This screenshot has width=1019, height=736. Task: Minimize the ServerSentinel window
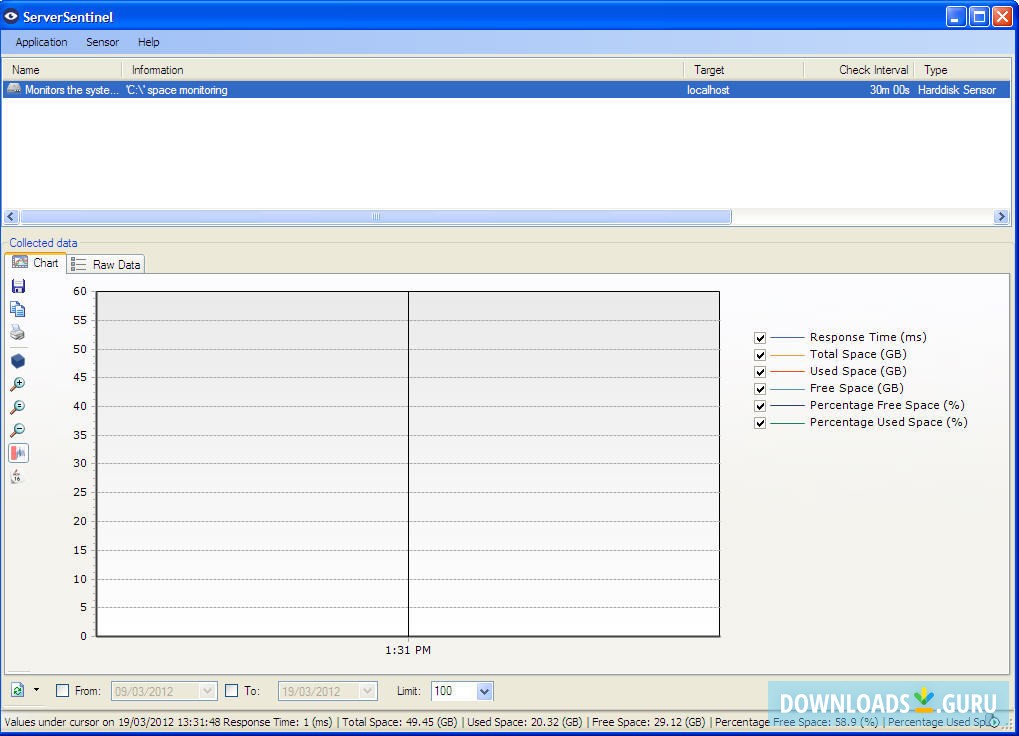[x=955, y=16]
